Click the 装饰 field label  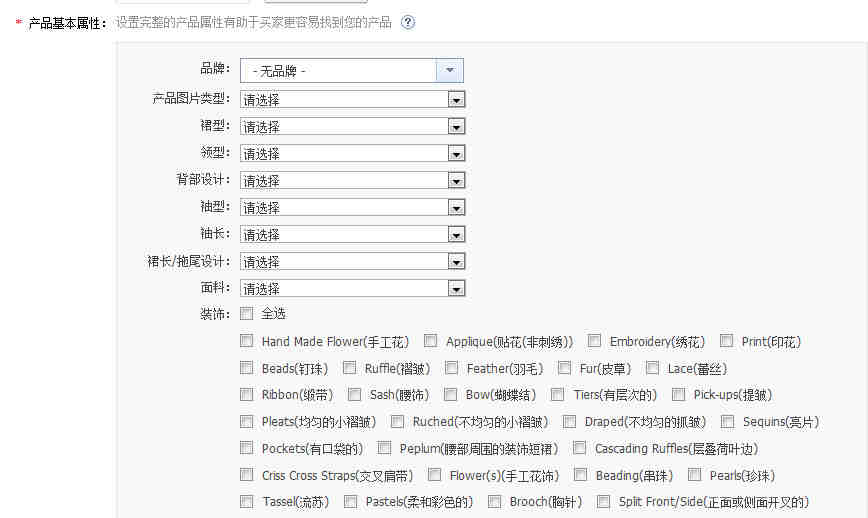click(x=215, y=314)
